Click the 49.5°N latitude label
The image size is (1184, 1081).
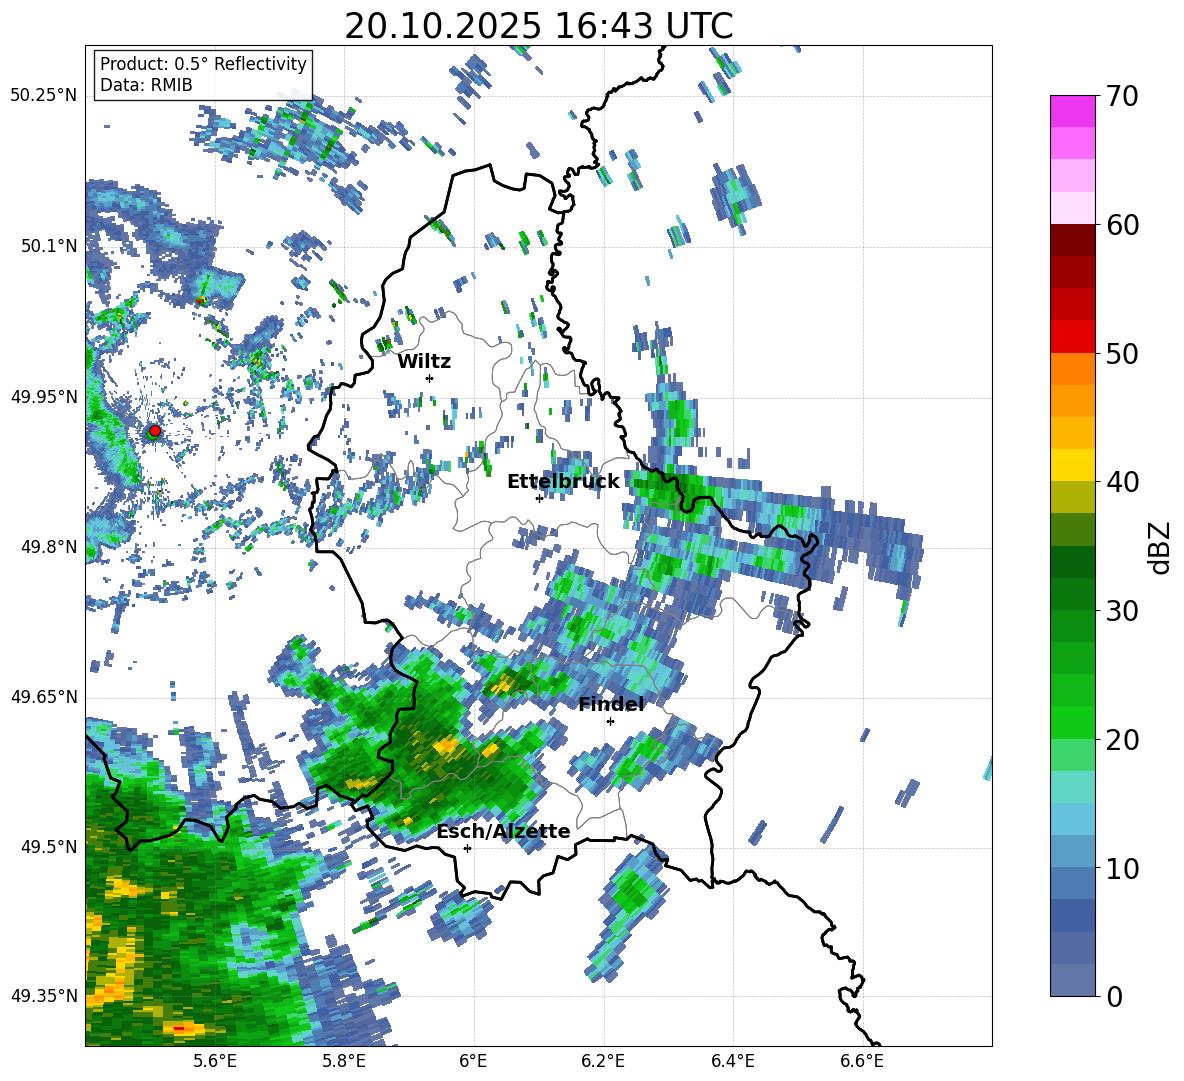coord(49,847)
